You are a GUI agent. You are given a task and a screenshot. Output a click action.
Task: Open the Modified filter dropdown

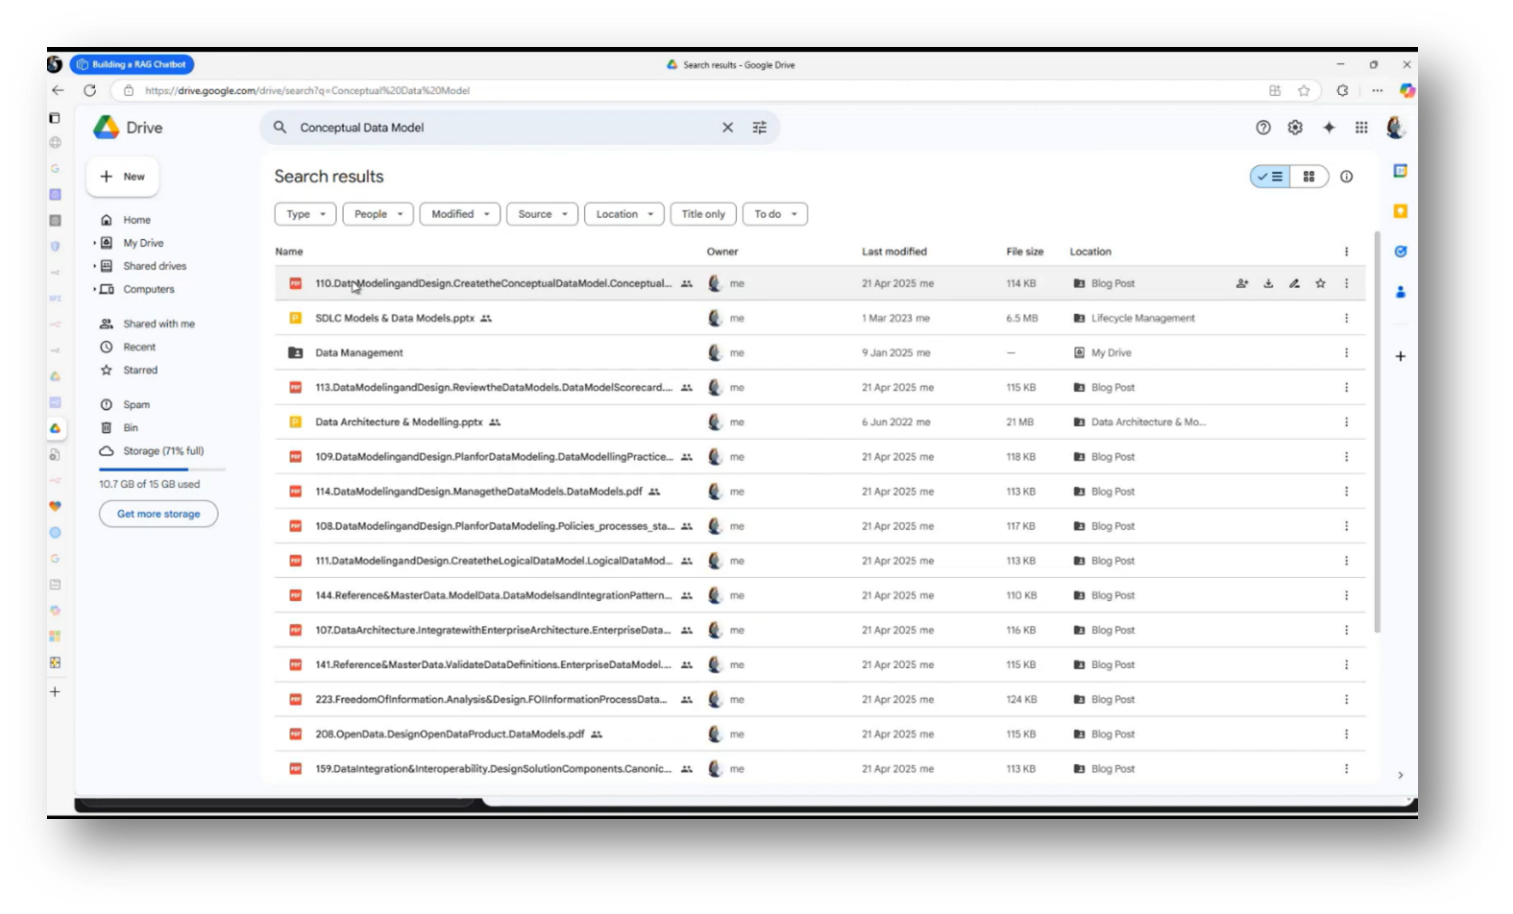coord(460,214)
